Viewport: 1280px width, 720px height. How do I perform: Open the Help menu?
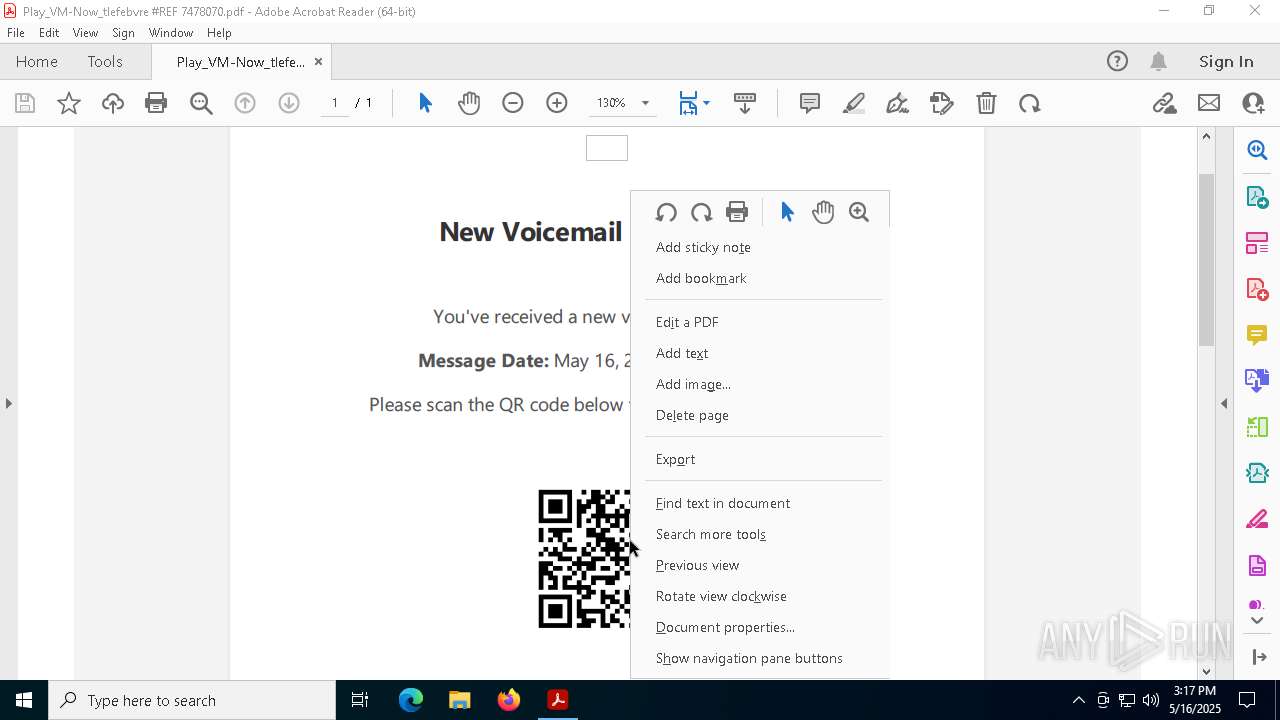(219, 33)
